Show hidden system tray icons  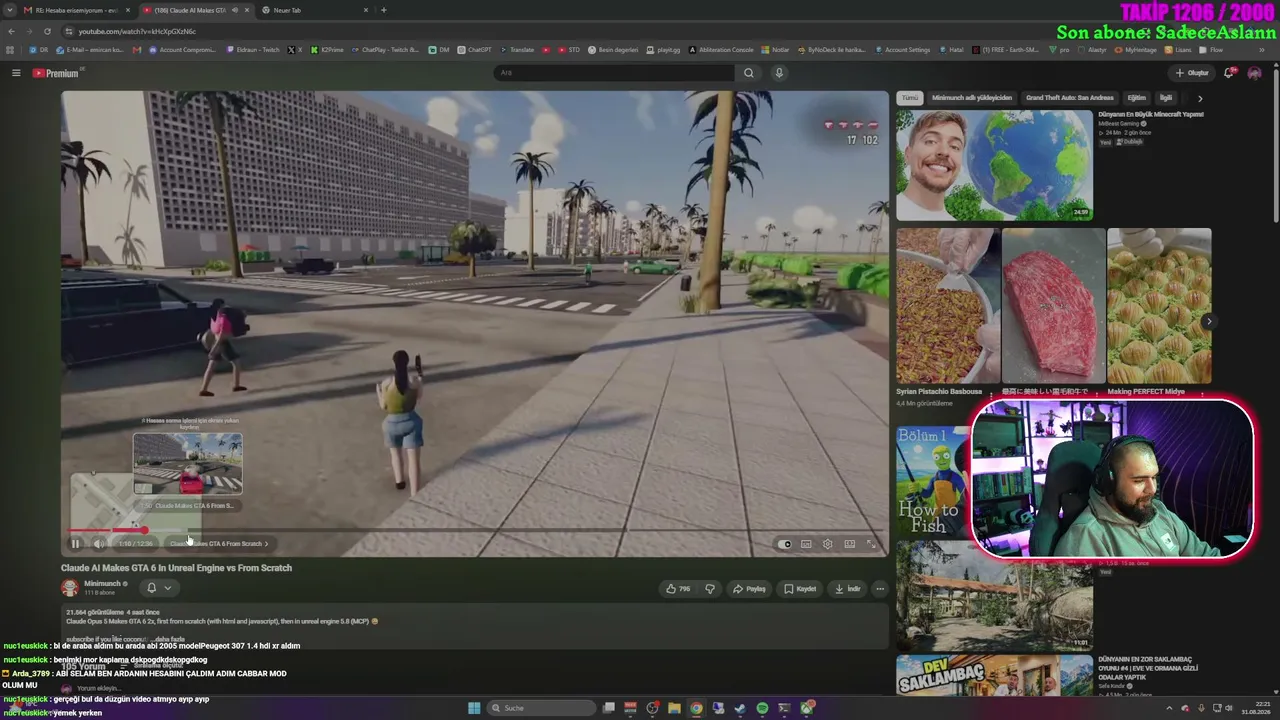[x=1169, y=708]
